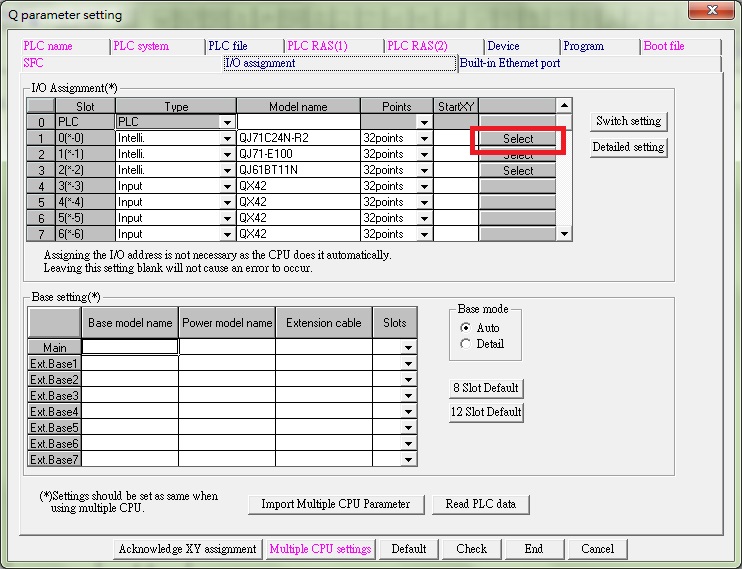Click the Switch setting button
Viewport: 742px width, 569px height.
tap(628, 121)
